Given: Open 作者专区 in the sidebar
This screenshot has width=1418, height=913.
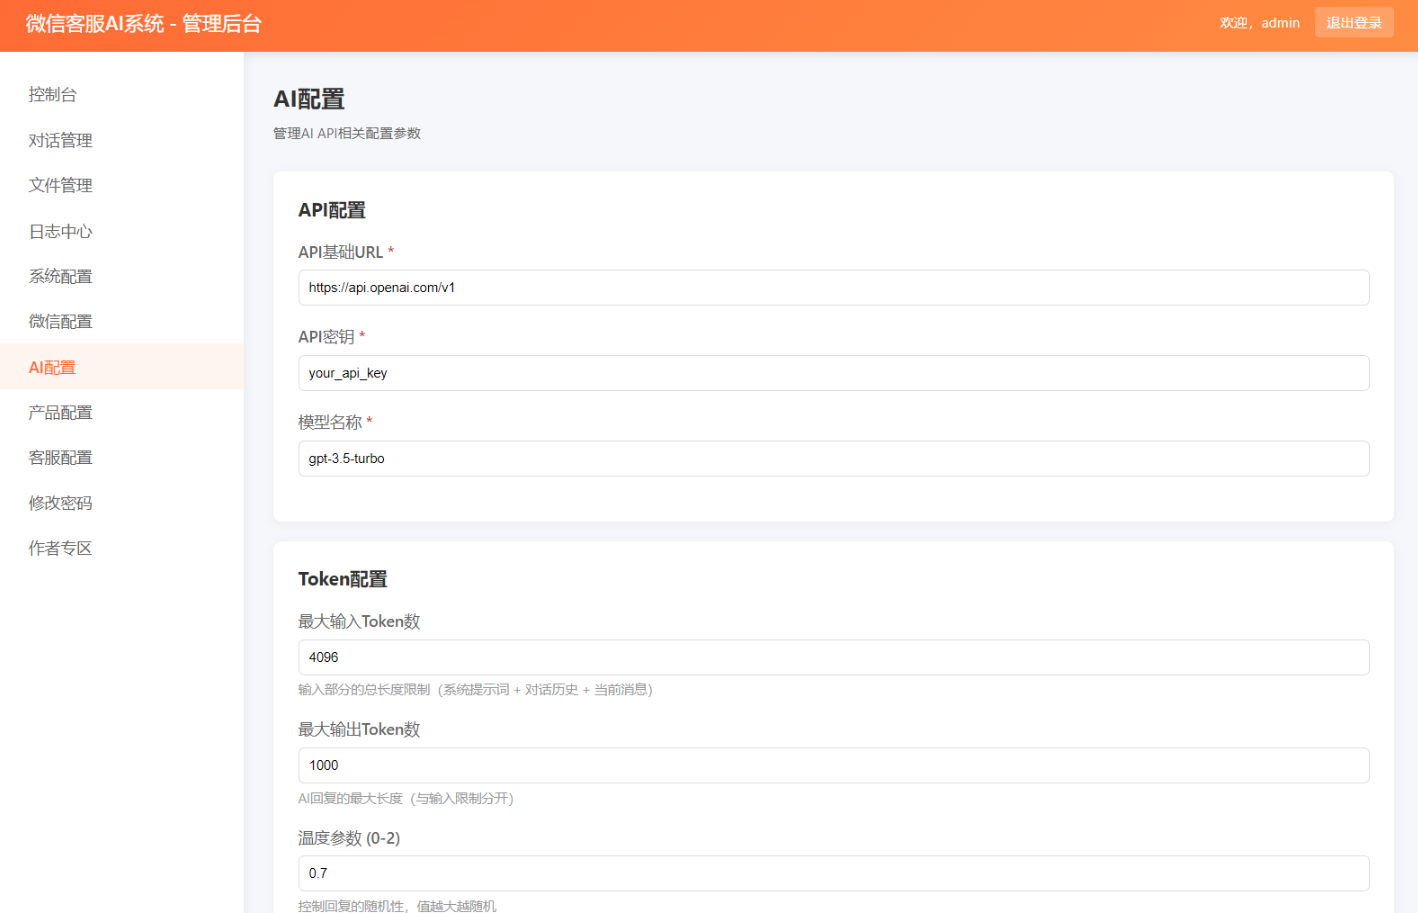Looking at the screenshot, I should (60, 548).
